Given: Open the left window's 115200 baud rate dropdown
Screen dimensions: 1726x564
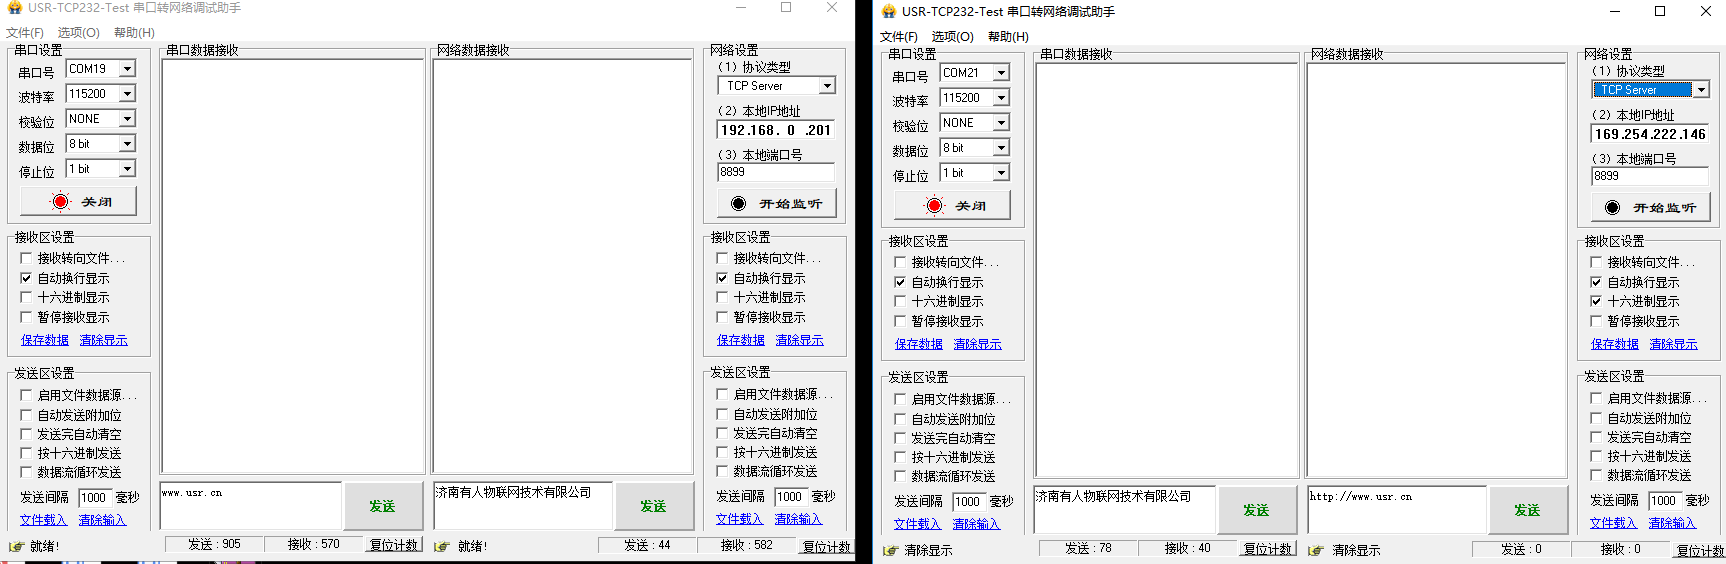Looking at the screenshot, I should (x=127, y=94).
